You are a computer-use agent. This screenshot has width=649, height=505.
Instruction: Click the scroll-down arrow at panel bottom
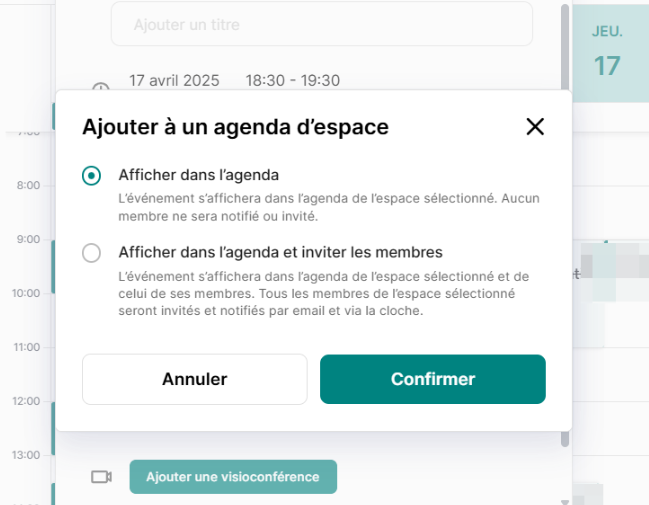coord(565,502)
